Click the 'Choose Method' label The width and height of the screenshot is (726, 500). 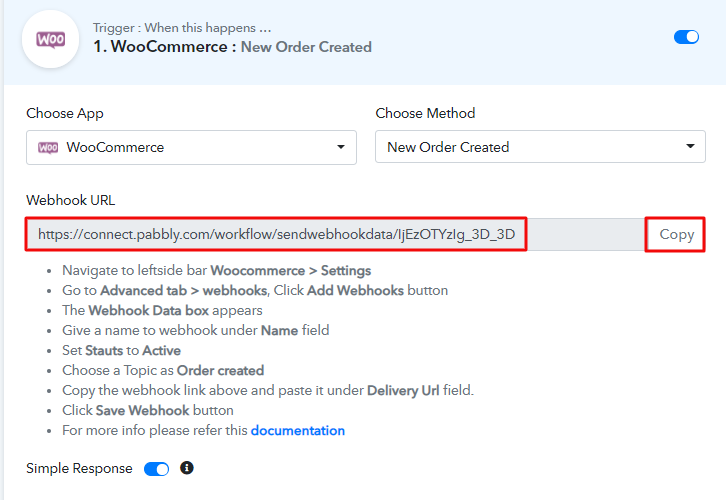click(x=425, y=113)
